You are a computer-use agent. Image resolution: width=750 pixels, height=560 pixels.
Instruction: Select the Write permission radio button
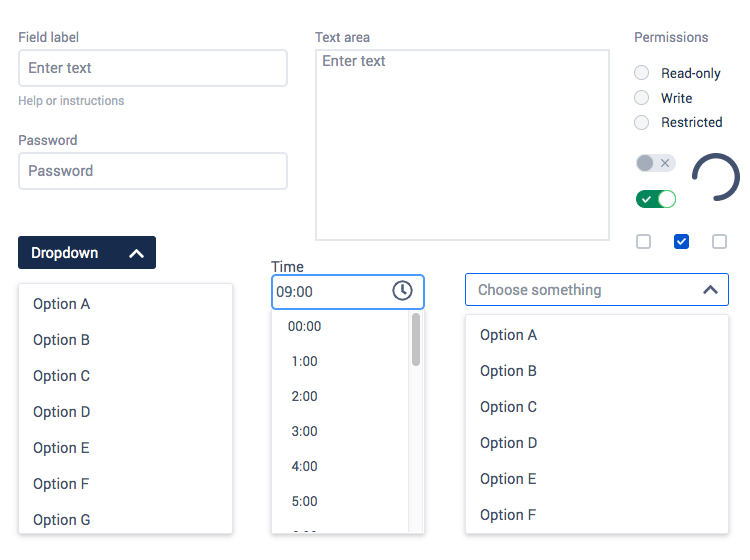pos(641,98)
